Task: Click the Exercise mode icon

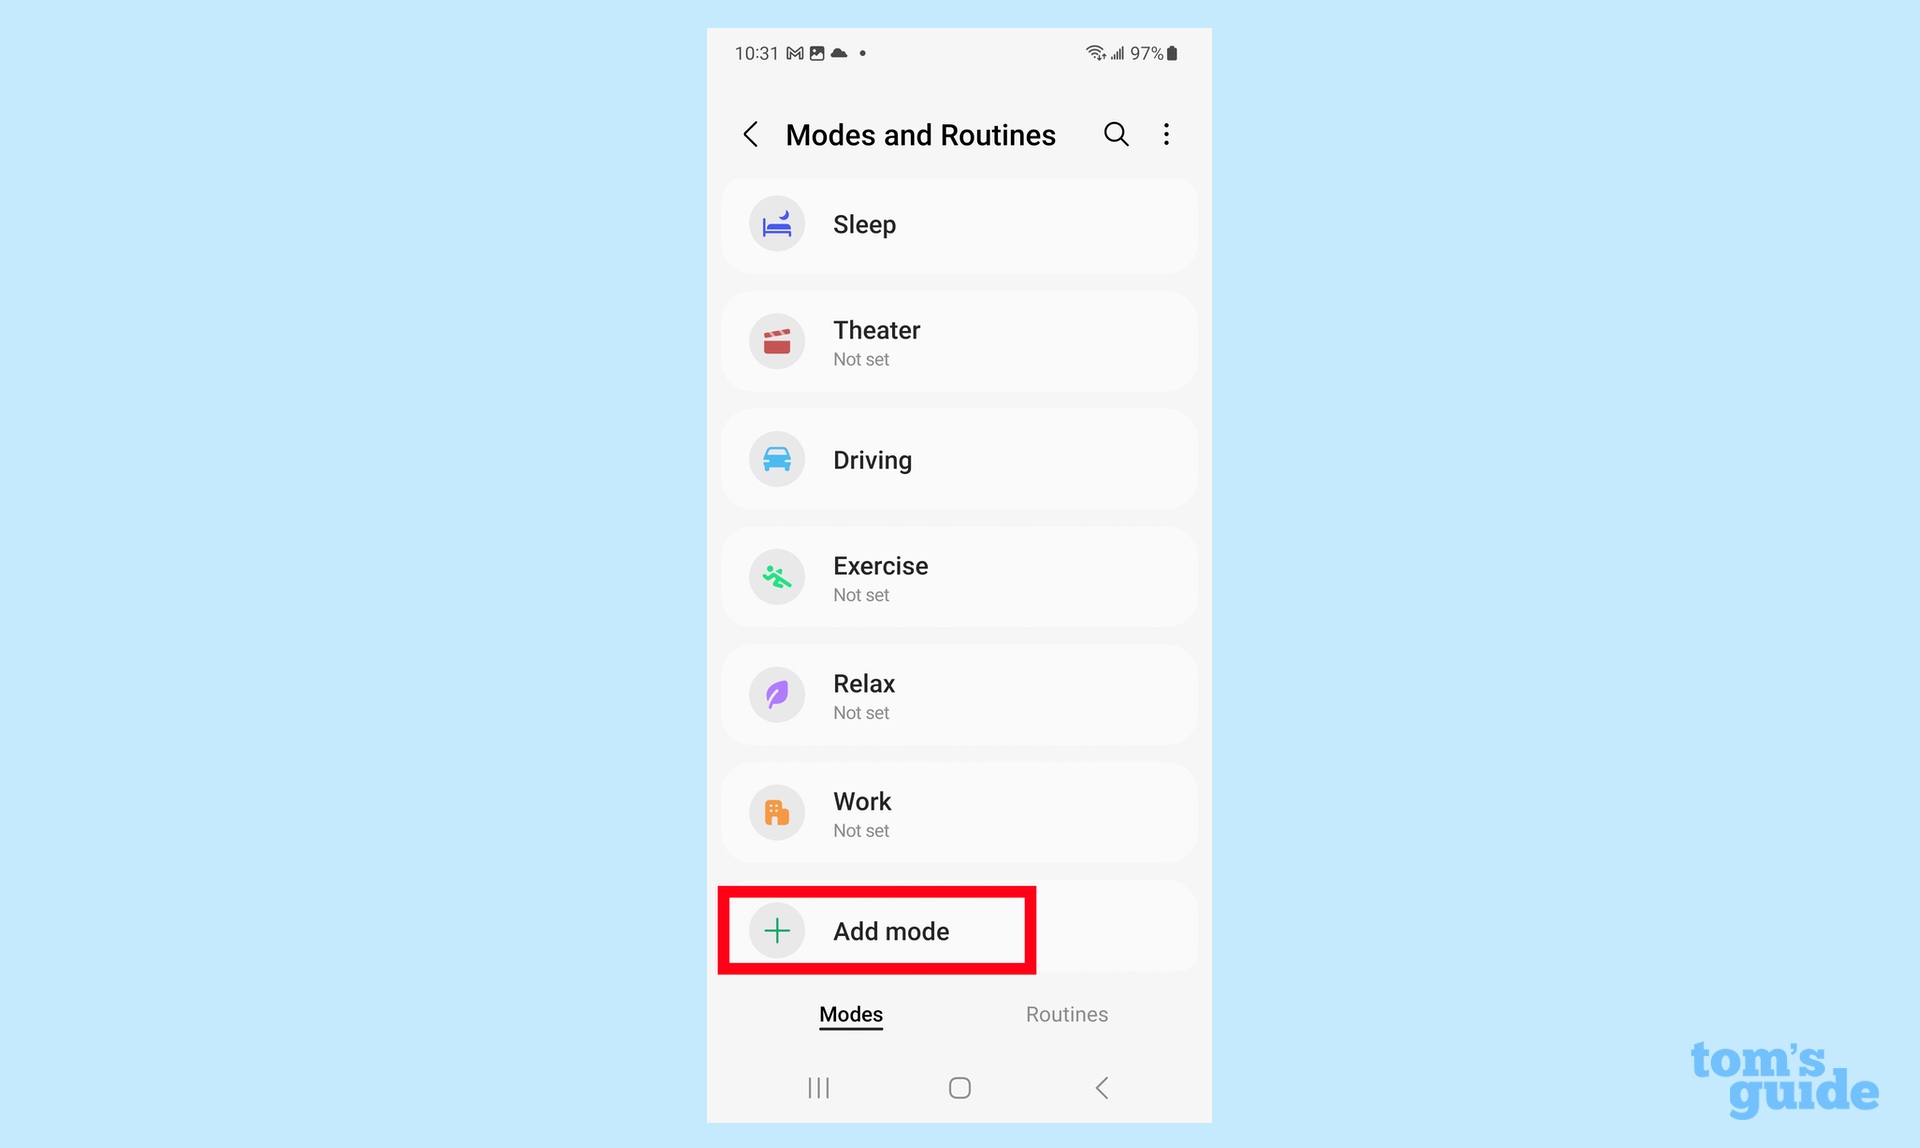Action: click(776, 575)
